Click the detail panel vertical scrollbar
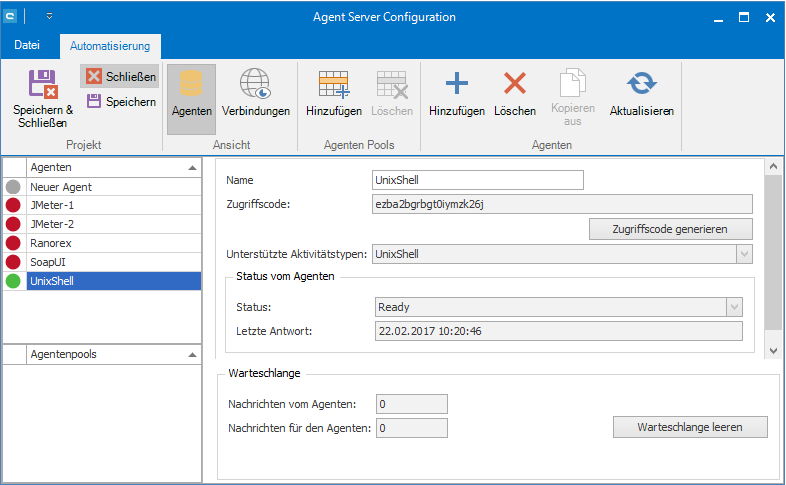 pyautogui.click(x=772, y=250)
